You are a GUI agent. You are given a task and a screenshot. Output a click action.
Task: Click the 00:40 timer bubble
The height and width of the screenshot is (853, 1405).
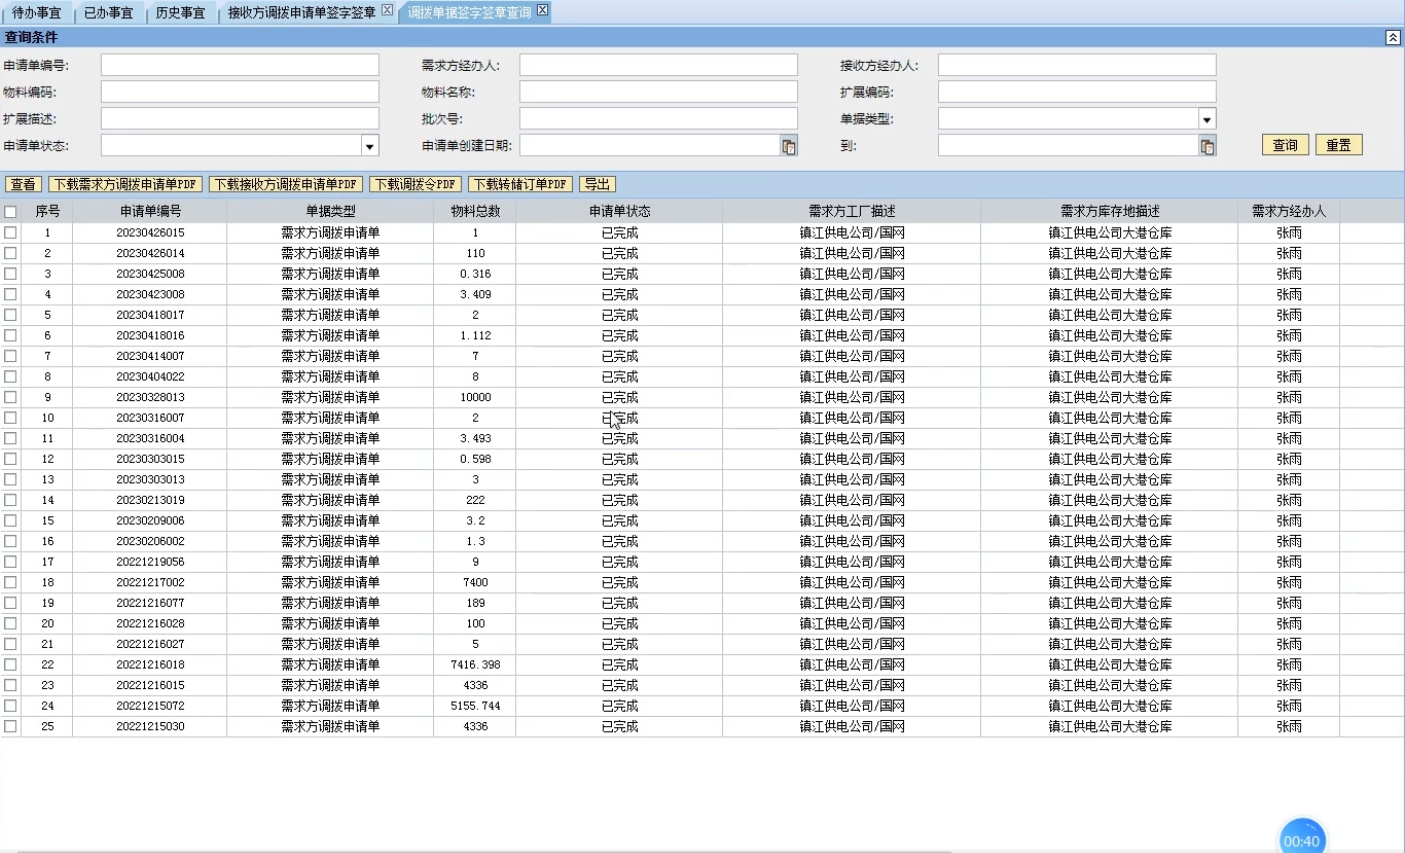[1301, 840]
